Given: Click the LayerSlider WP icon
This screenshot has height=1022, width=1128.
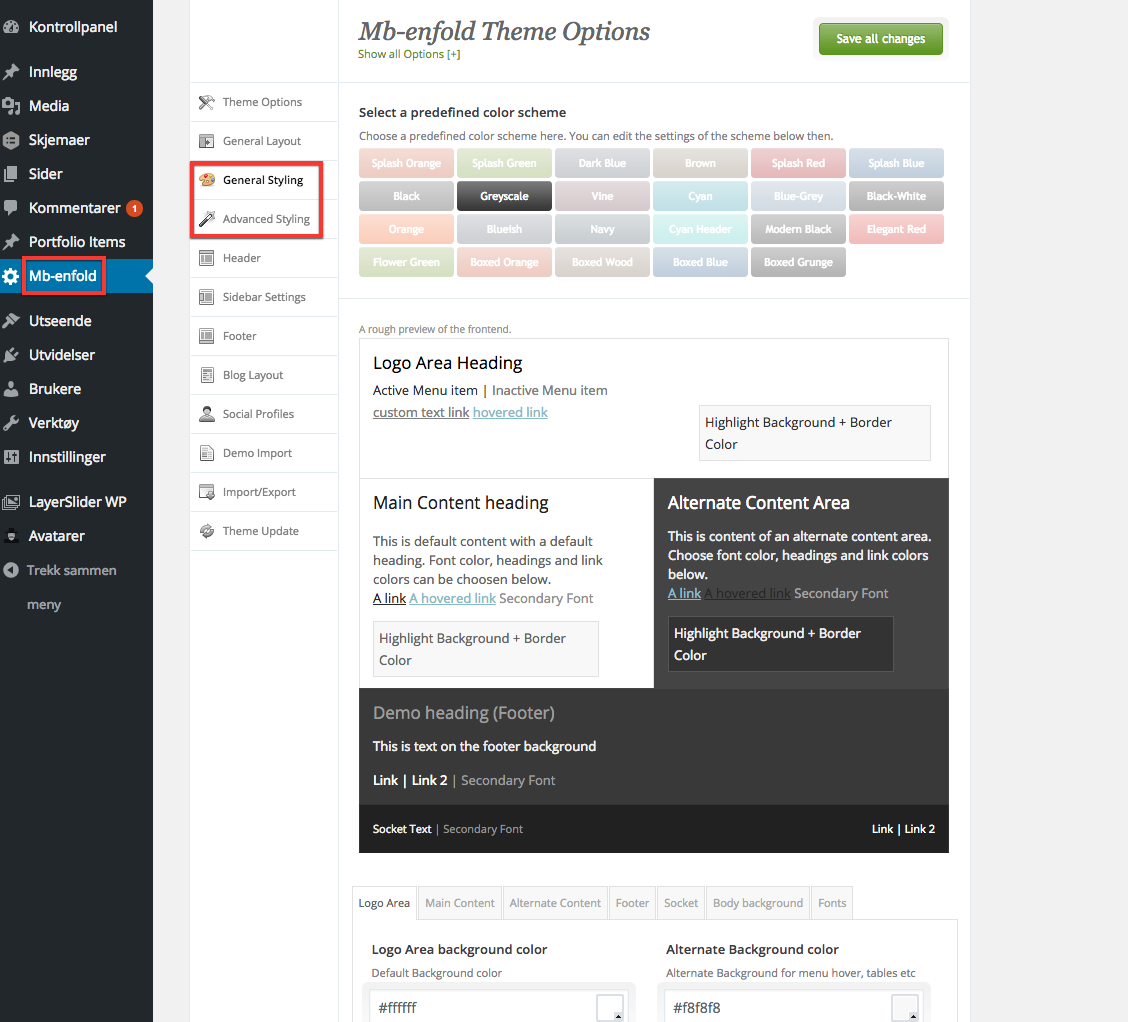Looking at the screenshot, I should pyautogui.click(x=11, y=502).
